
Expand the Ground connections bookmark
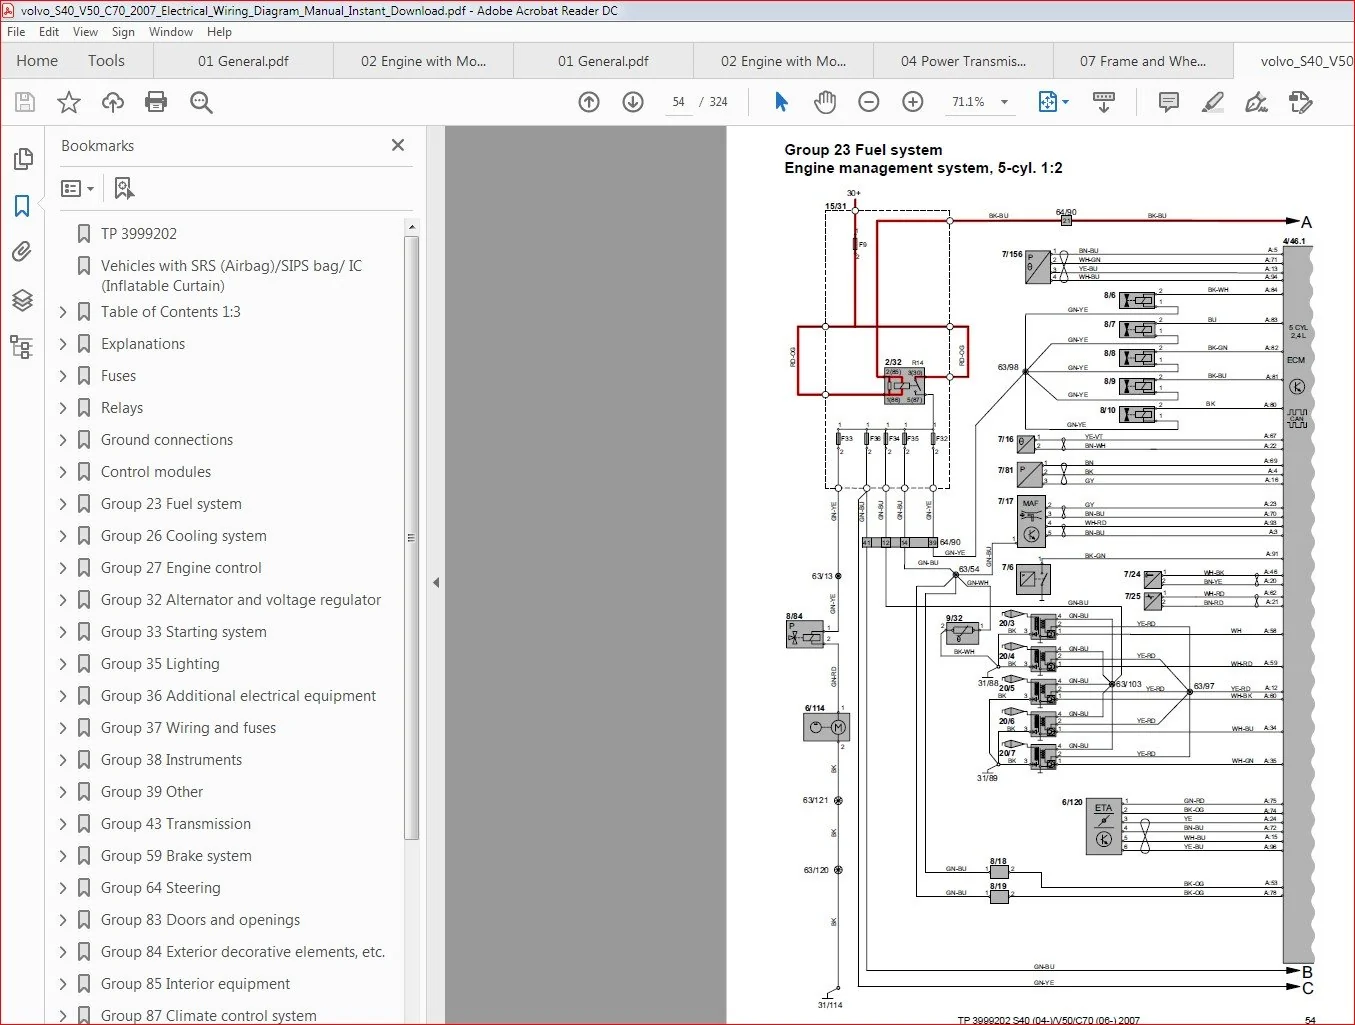coord(63,440)
